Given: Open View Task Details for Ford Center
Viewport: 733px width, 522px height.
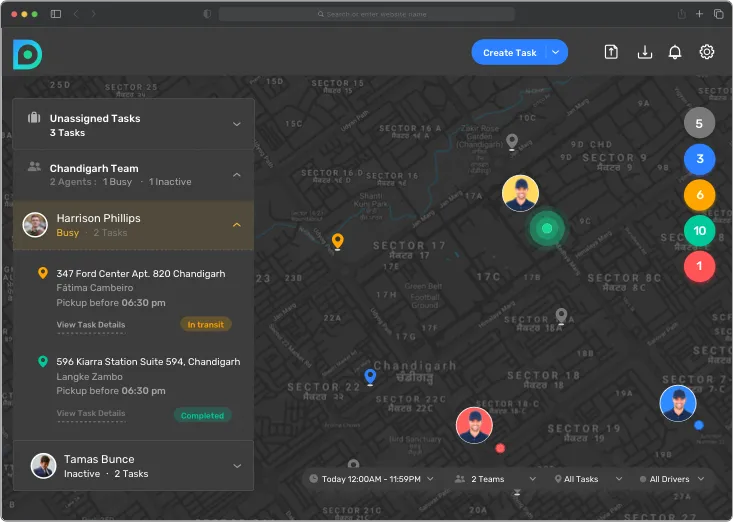Looking at the screenshot, I should coord(91,325).
